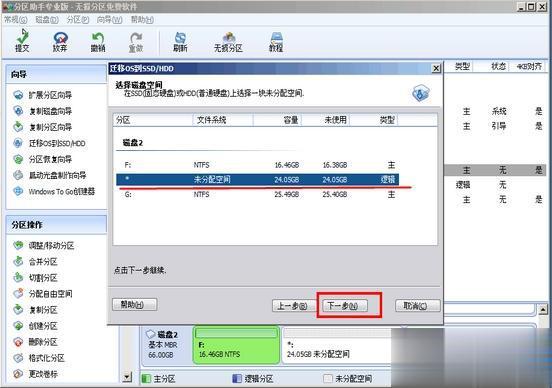
Task: Open the 磁盘 menu
Action: [x=47, y=20]
